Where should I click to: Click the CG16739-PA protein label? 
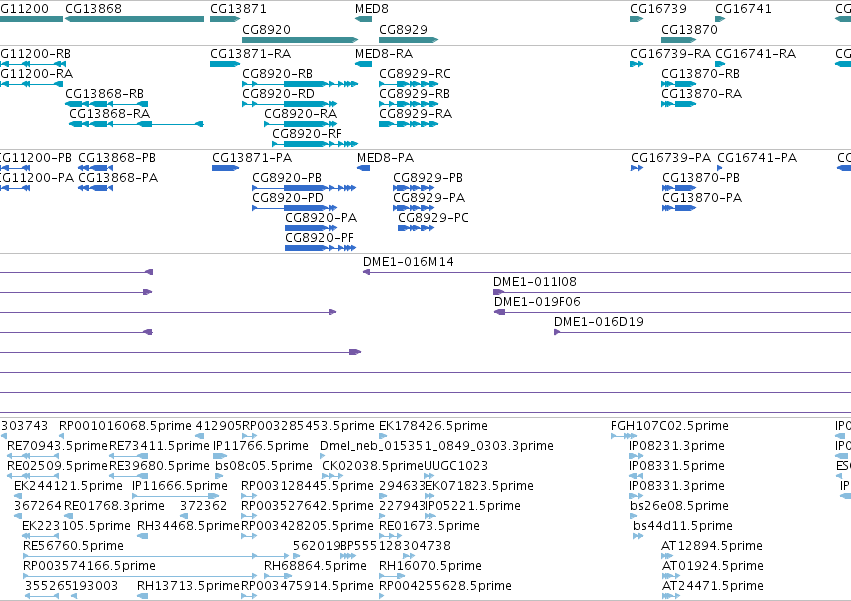[x=671, y=158]
